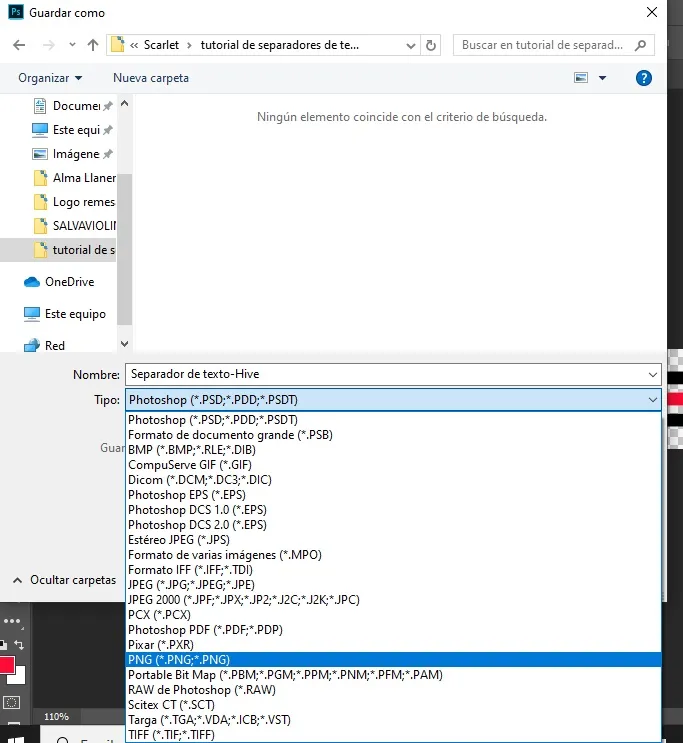Select Este equipo under OneDrive
The image size is (683, 743).
click(64, 314)
